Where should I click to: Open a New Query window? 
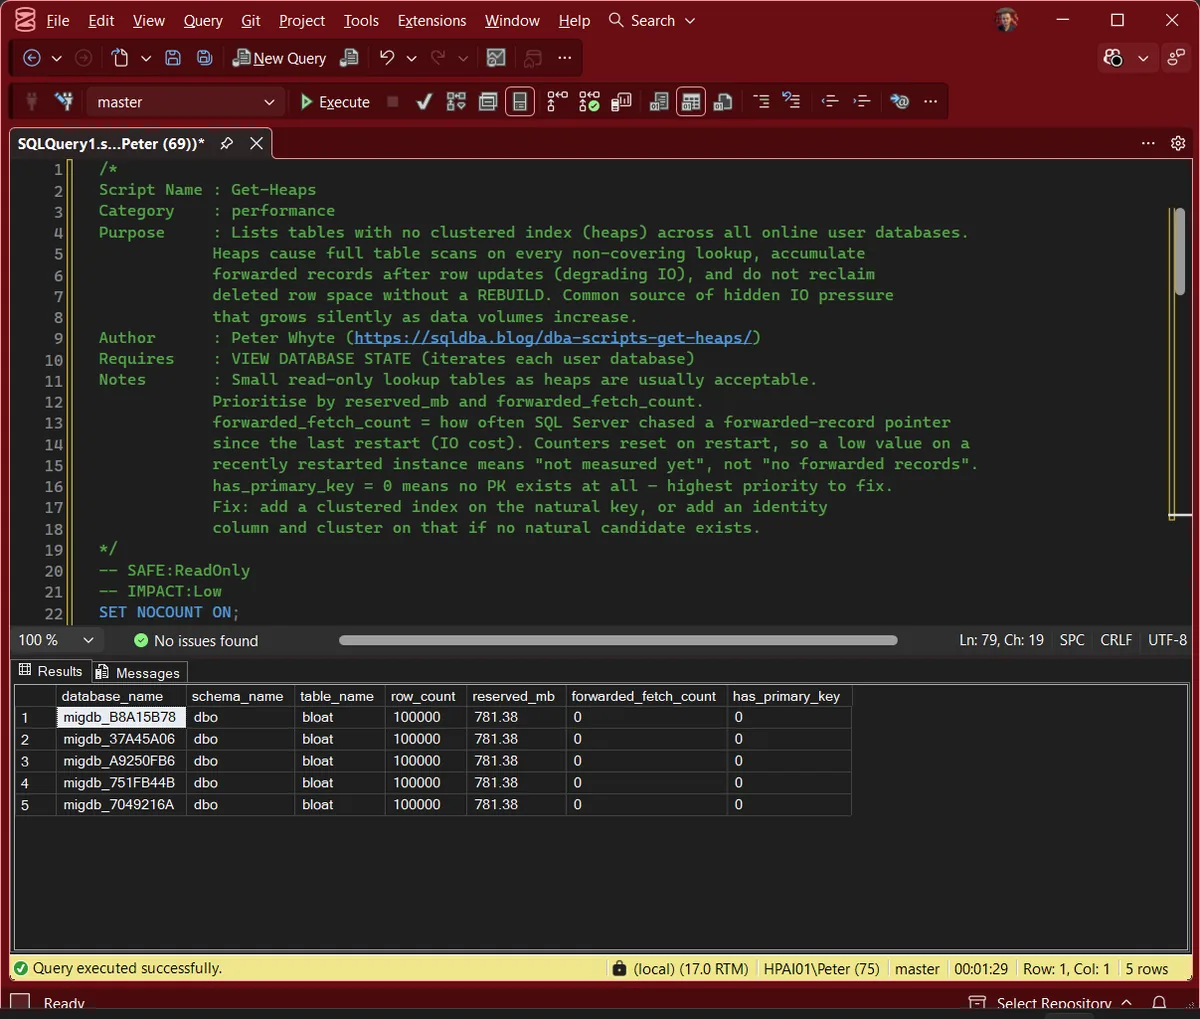(x=279, y=58)
